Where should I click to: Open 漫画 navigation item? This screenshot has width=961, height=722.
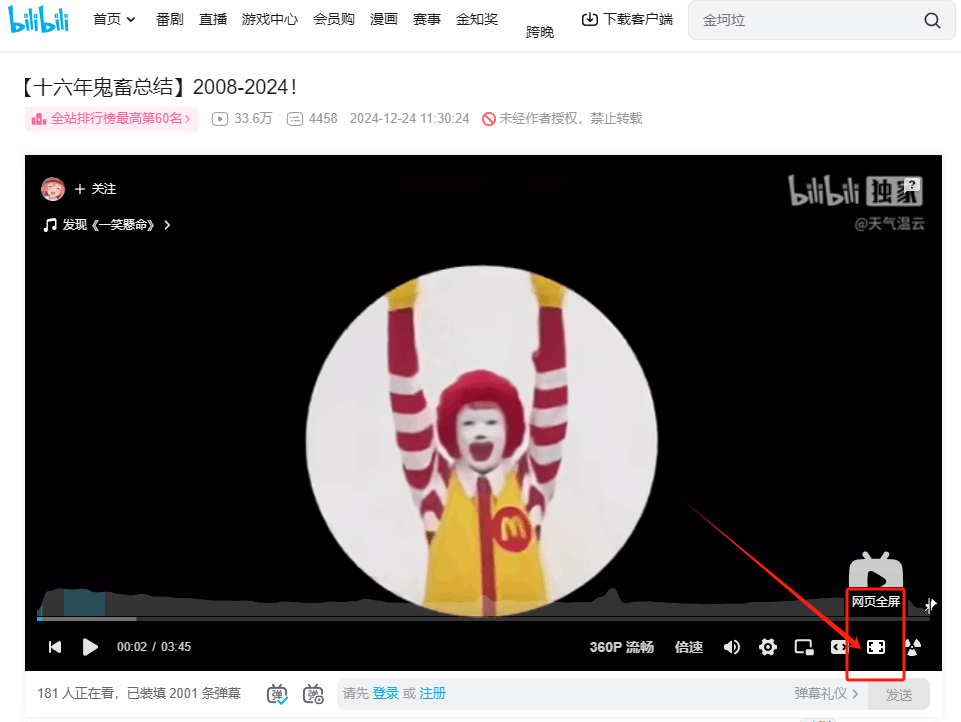(x=384, y=20)
